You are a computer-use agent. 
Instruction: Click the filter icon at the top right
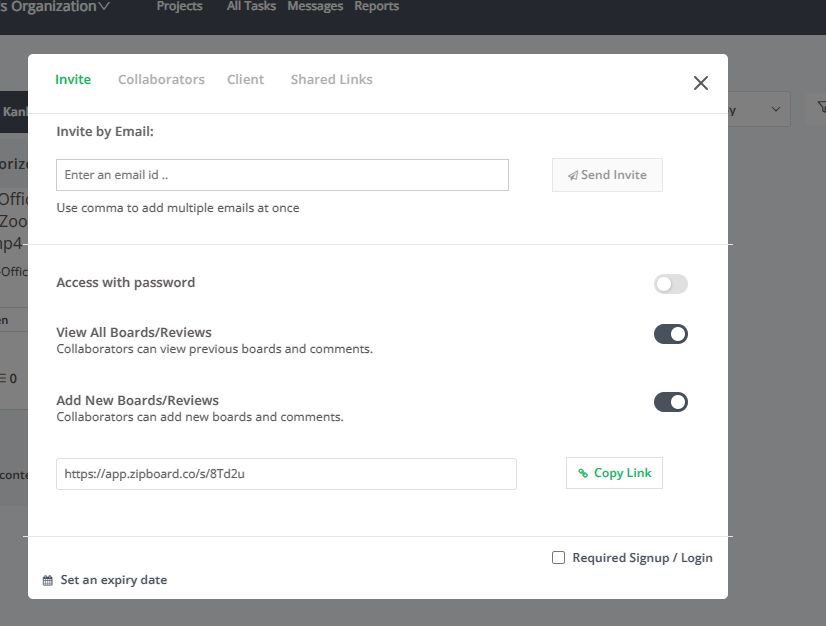click(821, 107)
